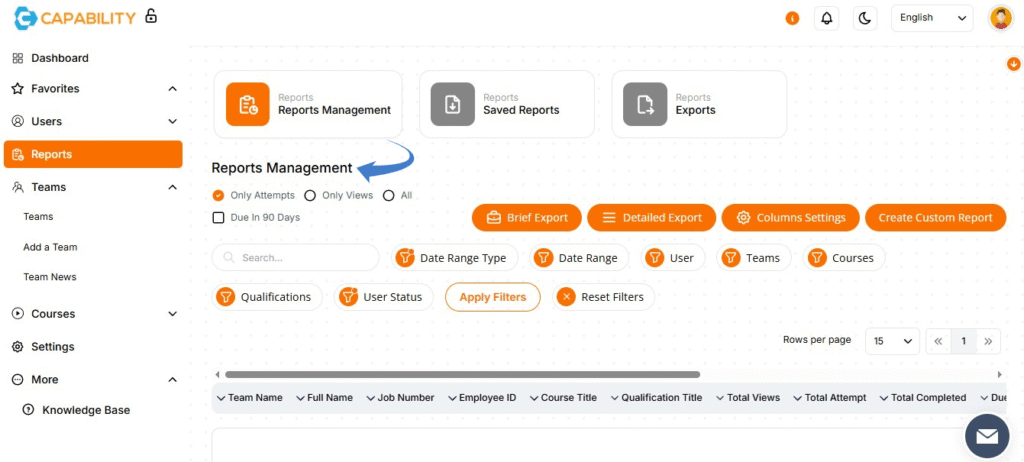Click the Brief Export button
1024x462 pixels.
point(526,218)
